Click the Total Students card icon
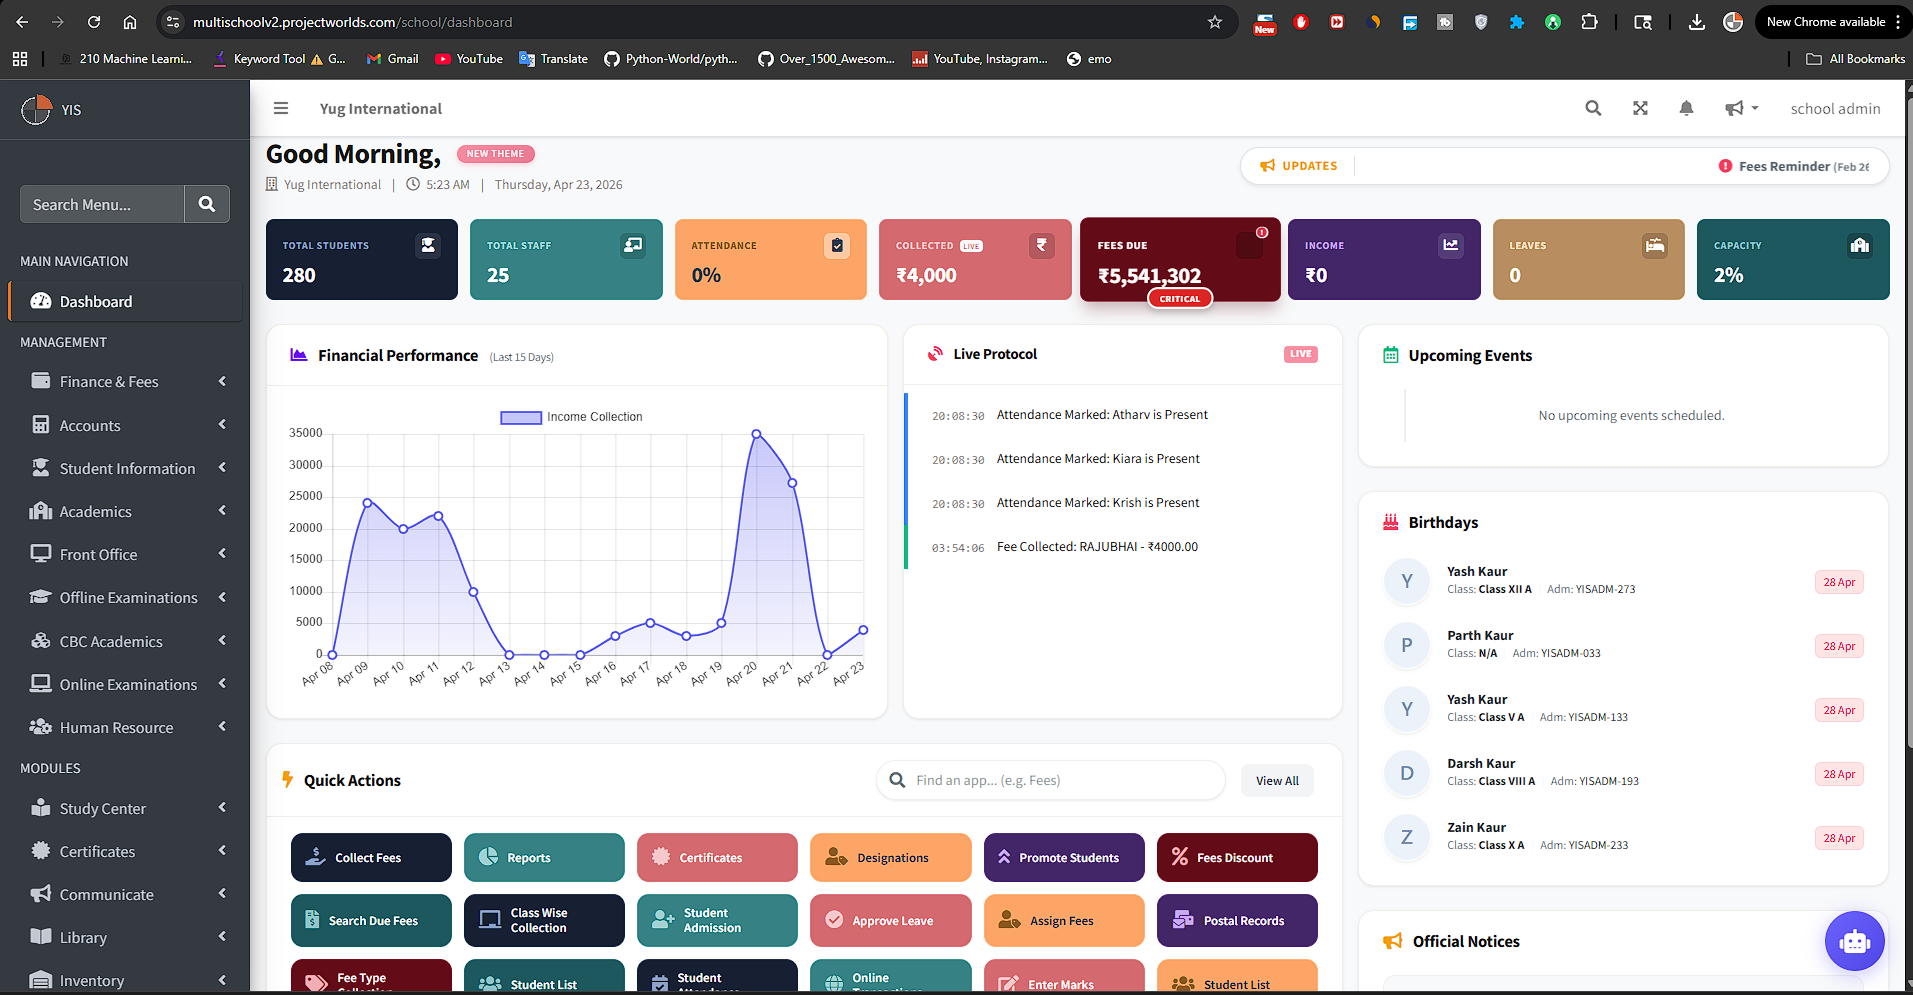Screen dimensions: 1913x995 428,246
